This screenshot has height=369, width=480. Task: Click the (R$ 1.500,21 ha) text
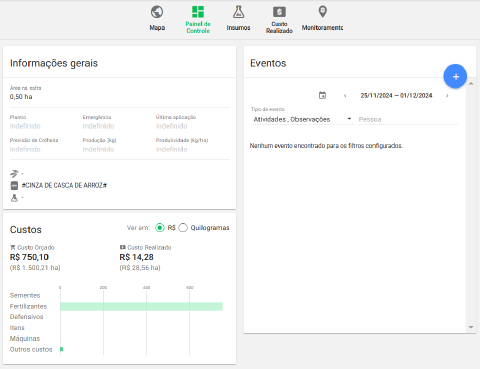point(35,268)
